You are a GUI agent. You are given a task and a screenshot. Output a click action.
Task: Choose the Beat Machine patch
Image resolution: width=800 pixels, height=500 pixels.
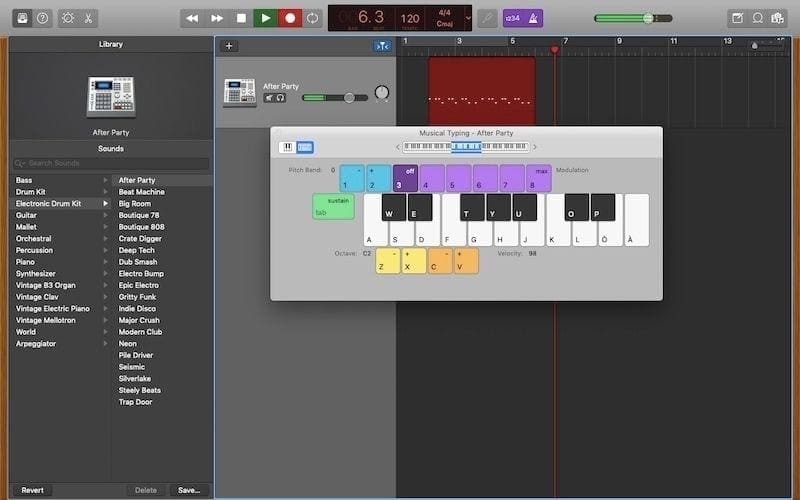141,192
